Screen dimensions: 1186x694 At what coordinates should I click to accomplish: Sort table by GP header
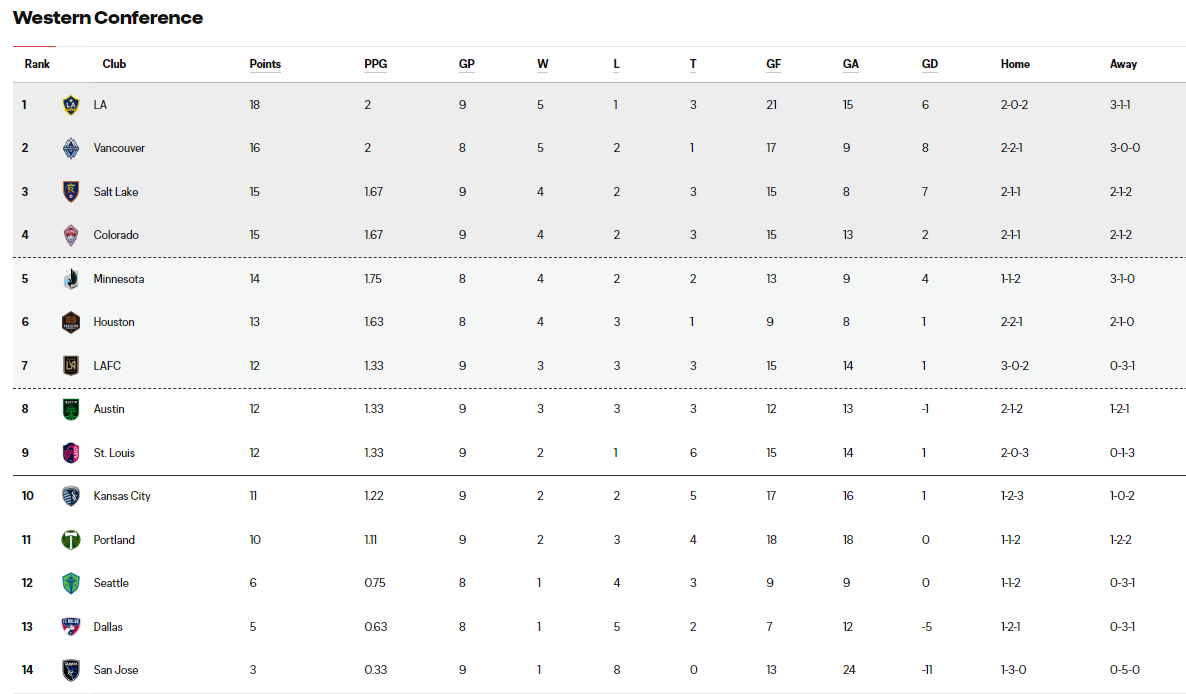coord(467,64)
